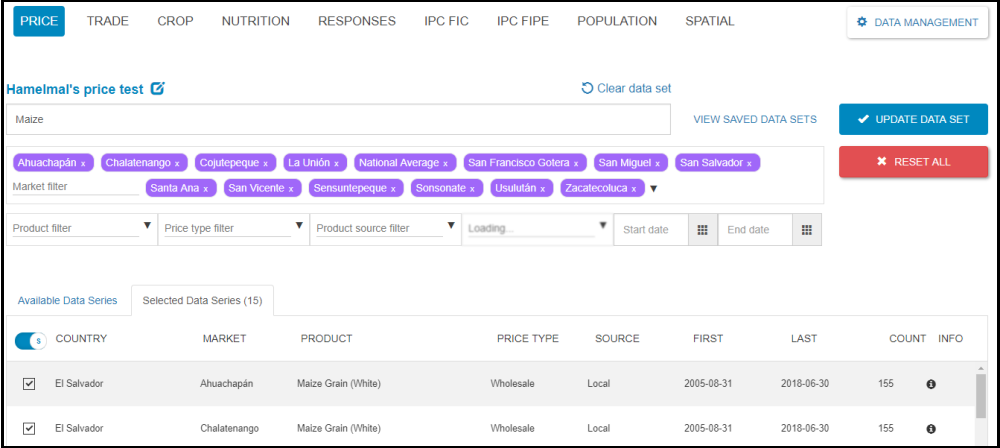This screenshot has height=448, width=1000.
Task: Click the RESET ALL button
Action: (x=913, y=161)
